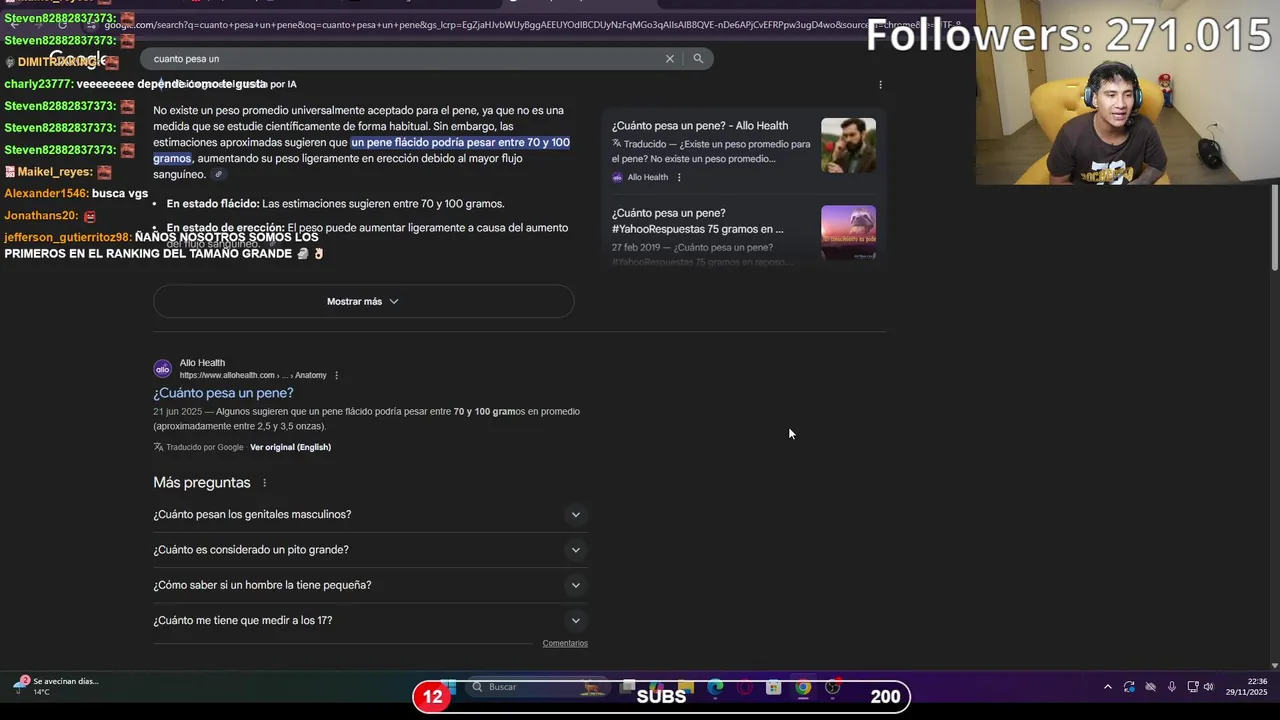Open the three-dot menu of the AI overview
Viewport: 1280px width, 720px height.
tap(880, 84)
